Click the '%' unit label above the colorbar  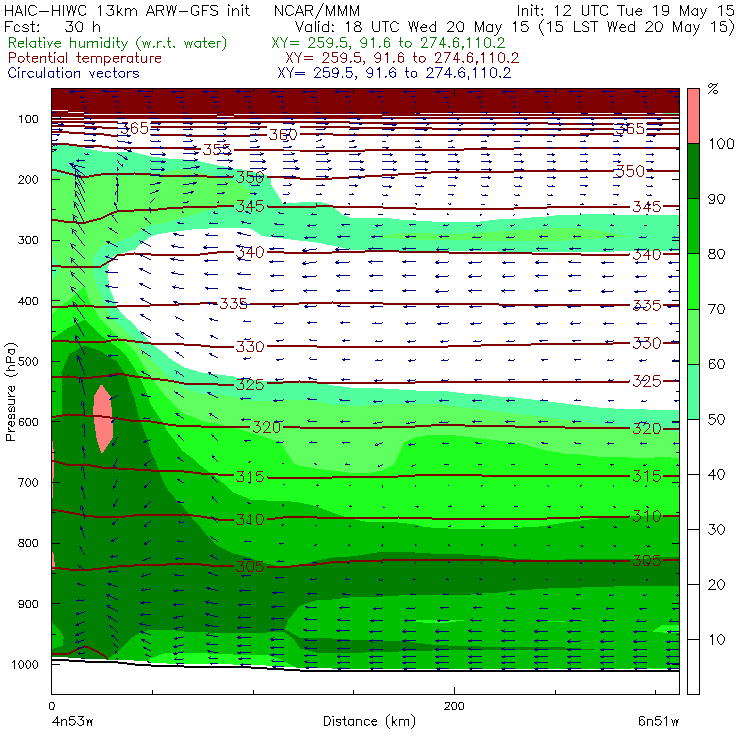[713, 89]
